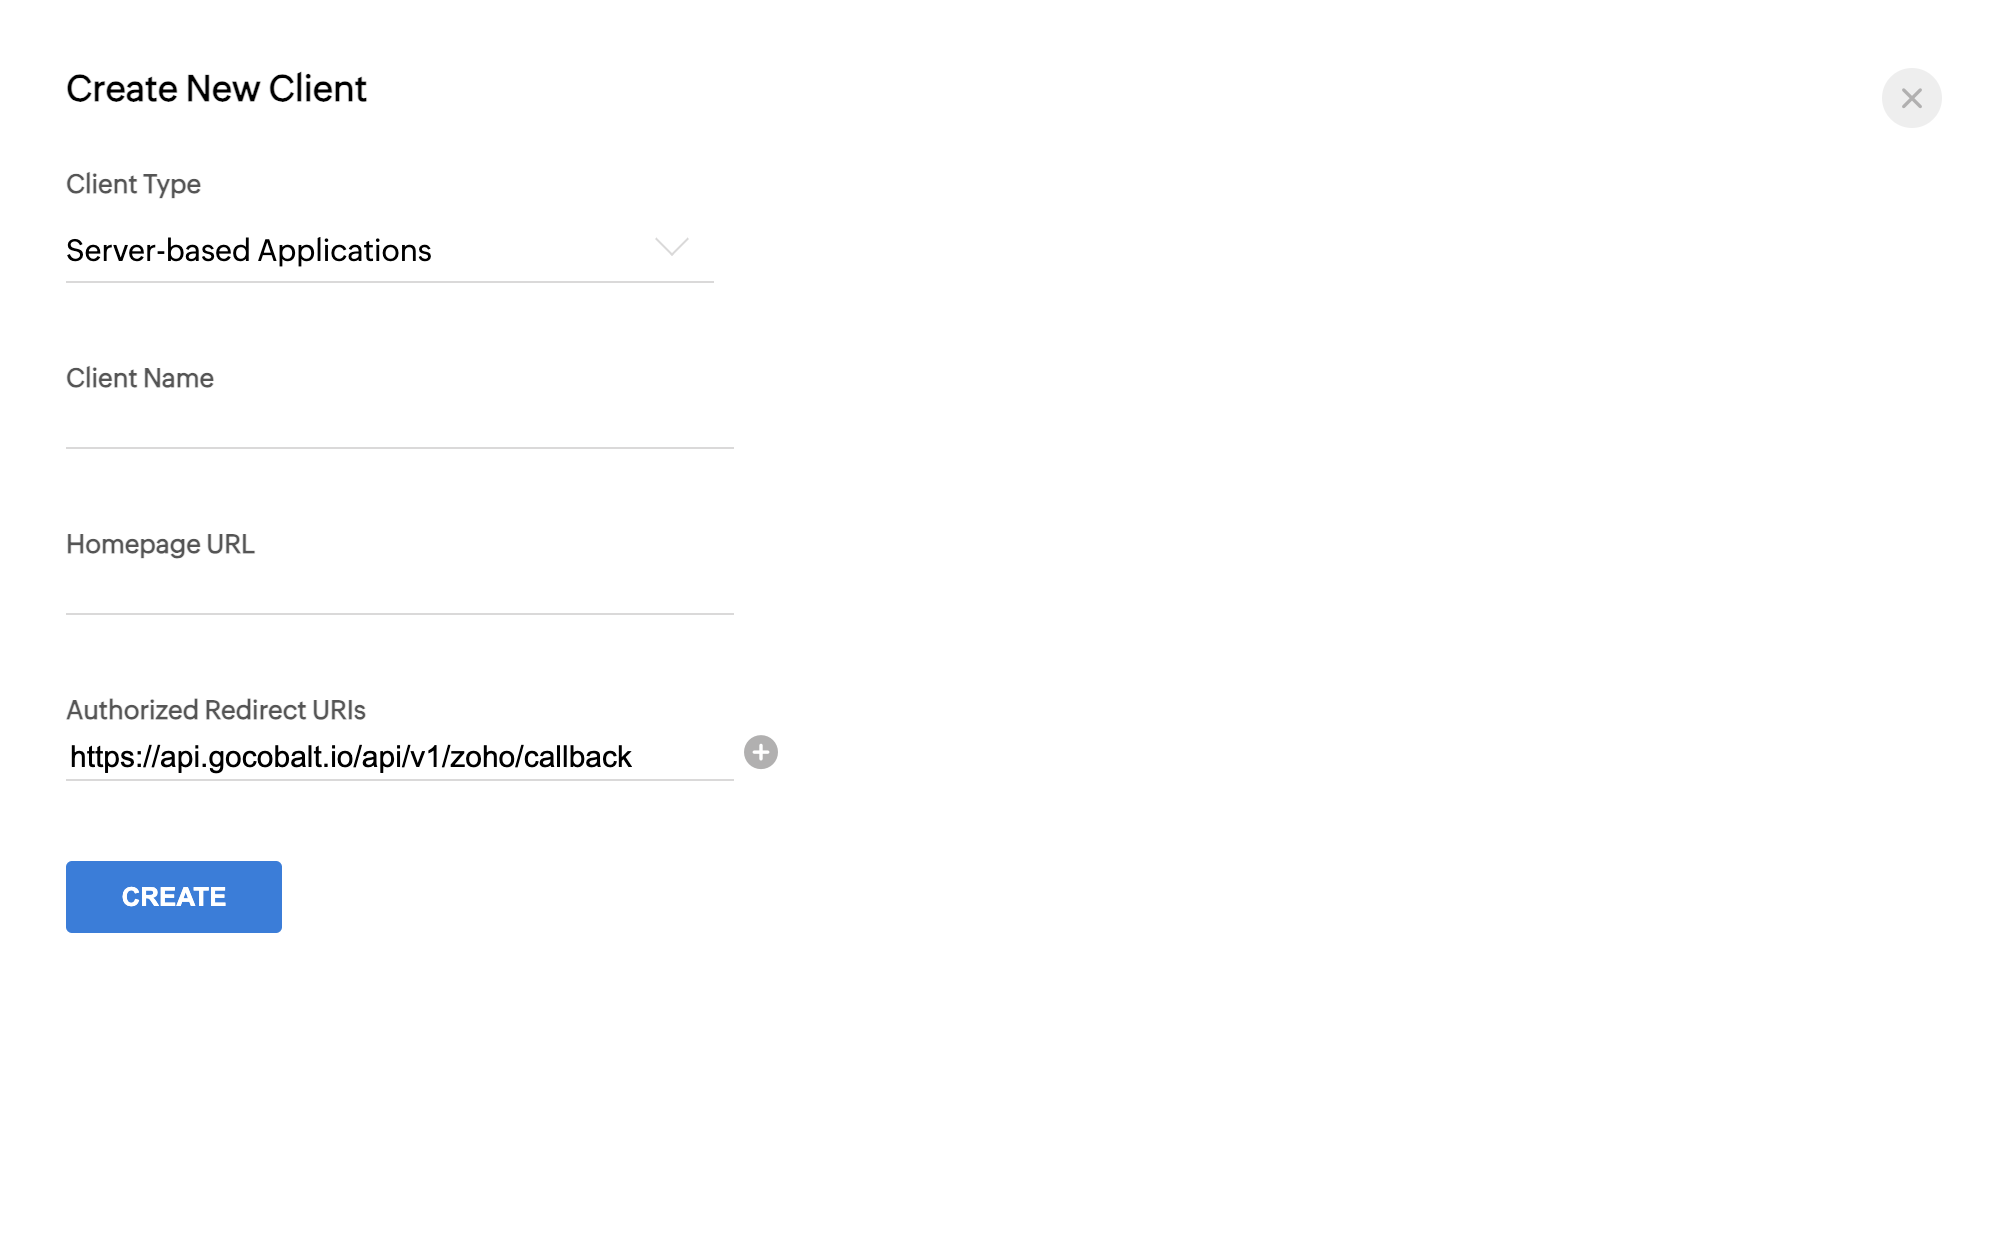The width and height of the screenshot is (2000, 1244).
Task: Click the Homepage URL label
Action: [x=159, y=544]
